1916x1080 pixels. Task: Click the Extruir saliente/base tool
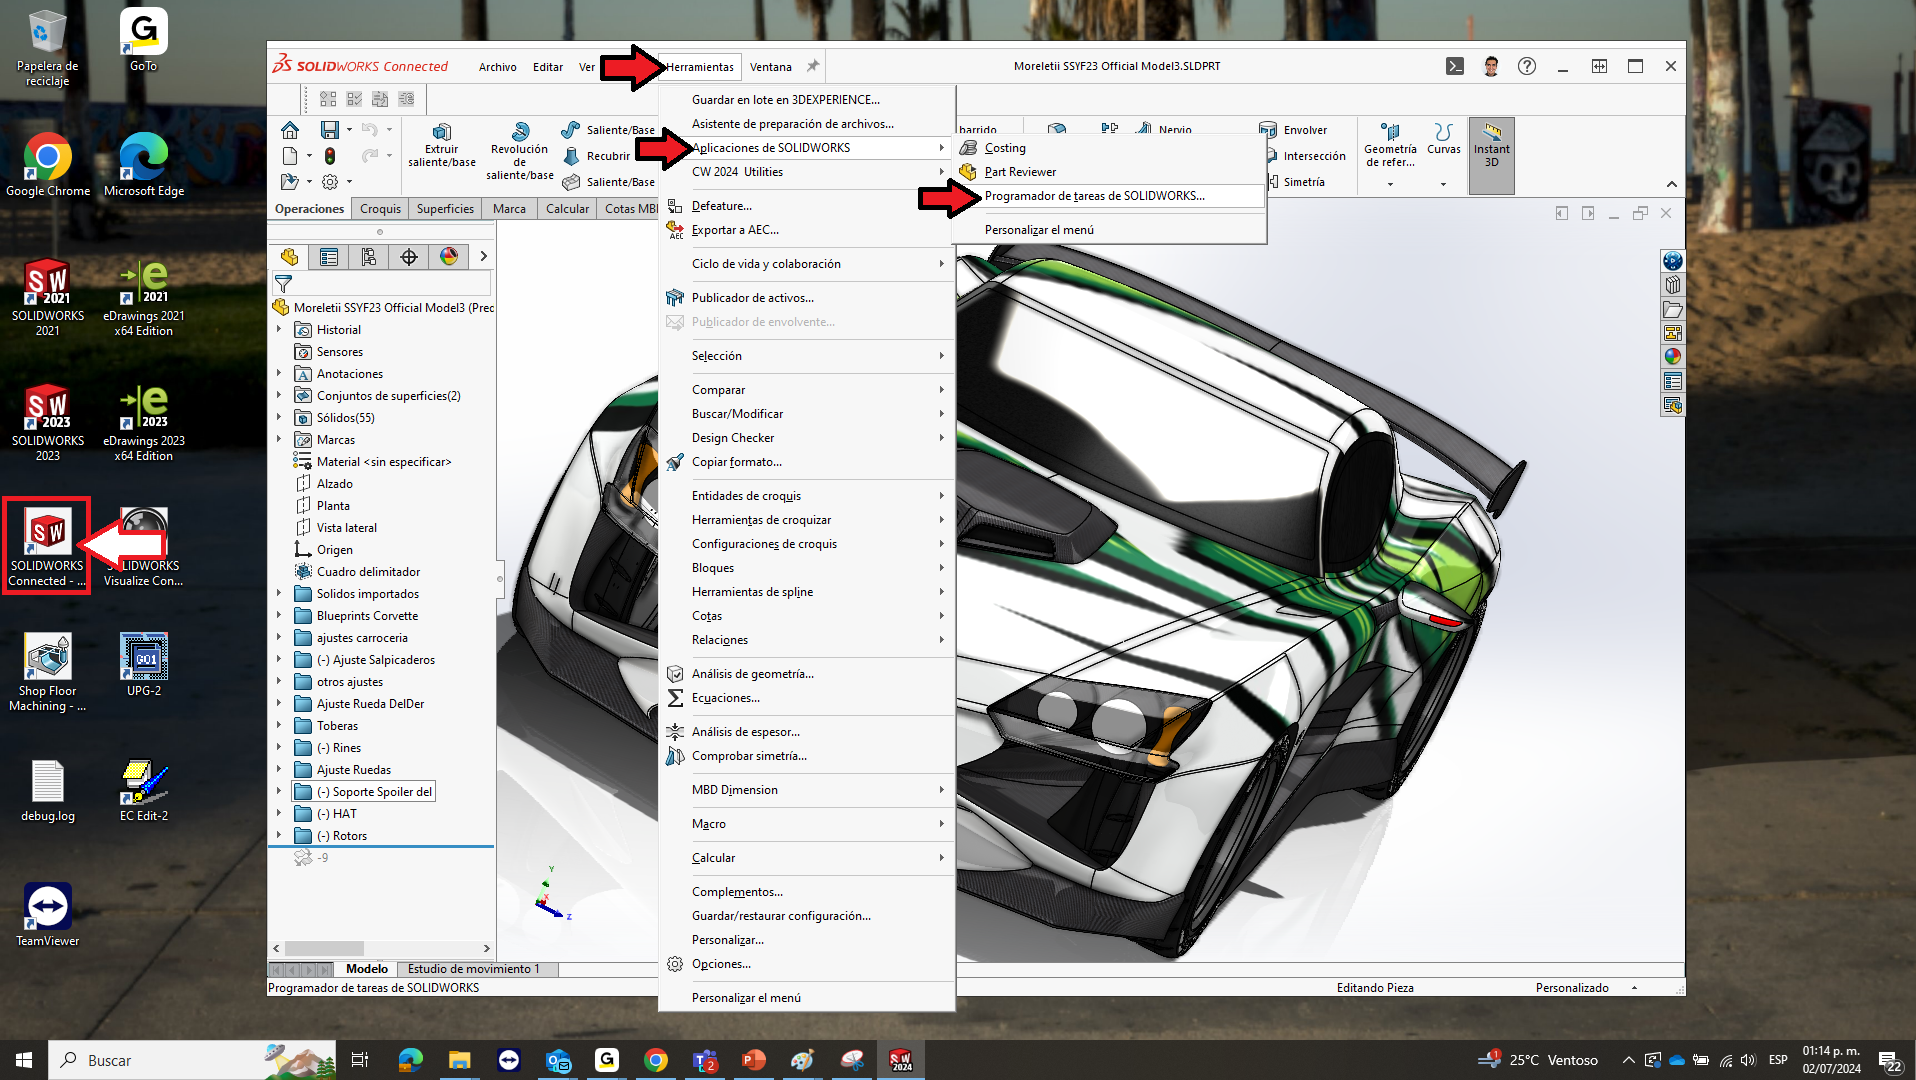point(442,146)
